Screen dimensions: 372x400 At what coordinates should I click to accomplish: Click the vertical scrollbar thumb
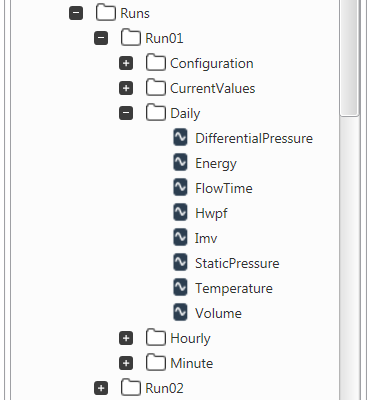pos(349,58)
